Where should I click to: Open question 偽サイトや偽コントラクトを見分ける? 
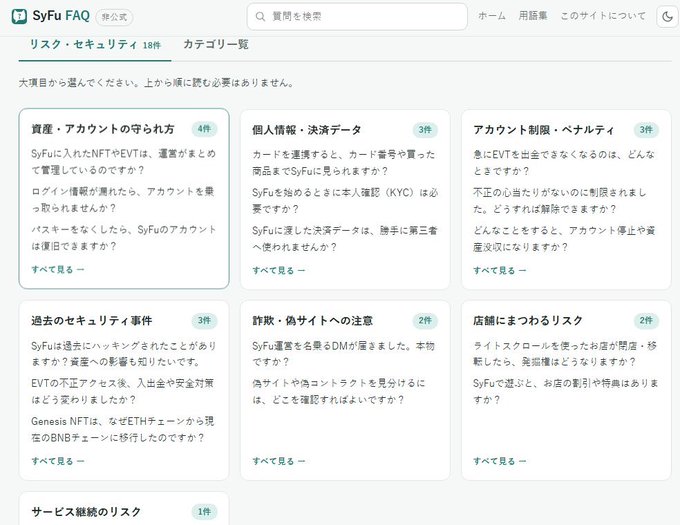(x=339, y=391)
